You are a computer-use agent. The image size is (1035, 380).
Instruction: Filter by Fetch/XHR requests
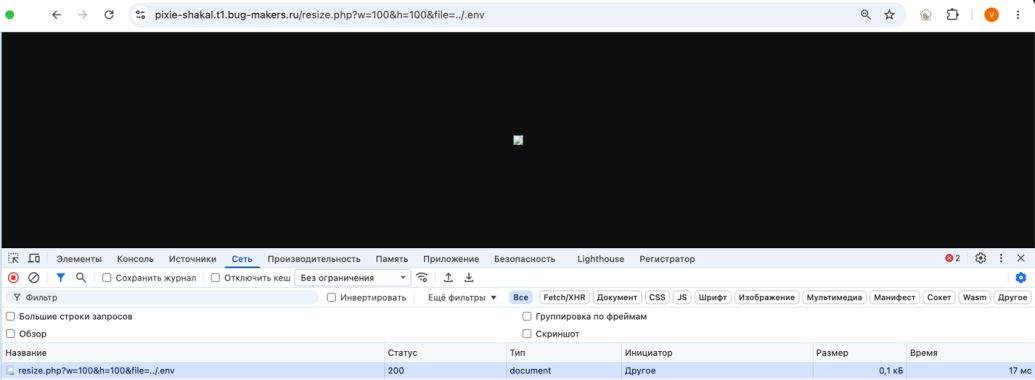click(564, 298)
